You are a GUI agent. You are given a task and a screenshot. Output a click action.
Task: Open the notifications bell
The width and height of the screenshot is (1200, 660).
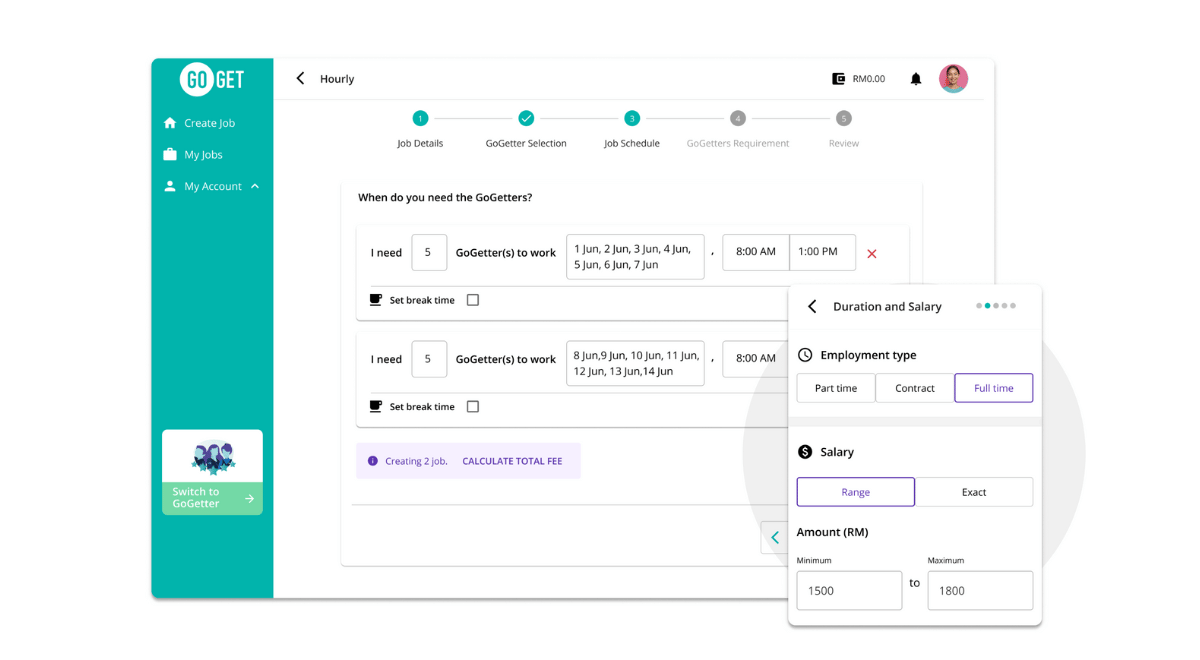(916, 79)
